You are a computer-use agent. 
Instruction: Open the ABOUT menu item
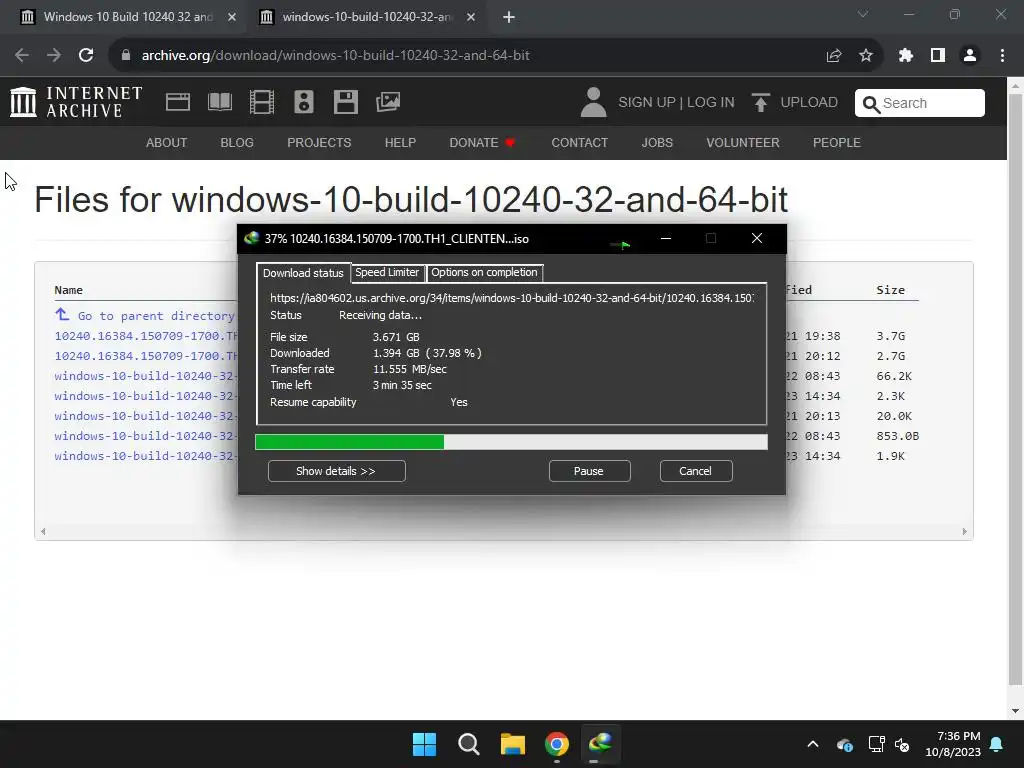pyautogui.click(x=167, y=142)
